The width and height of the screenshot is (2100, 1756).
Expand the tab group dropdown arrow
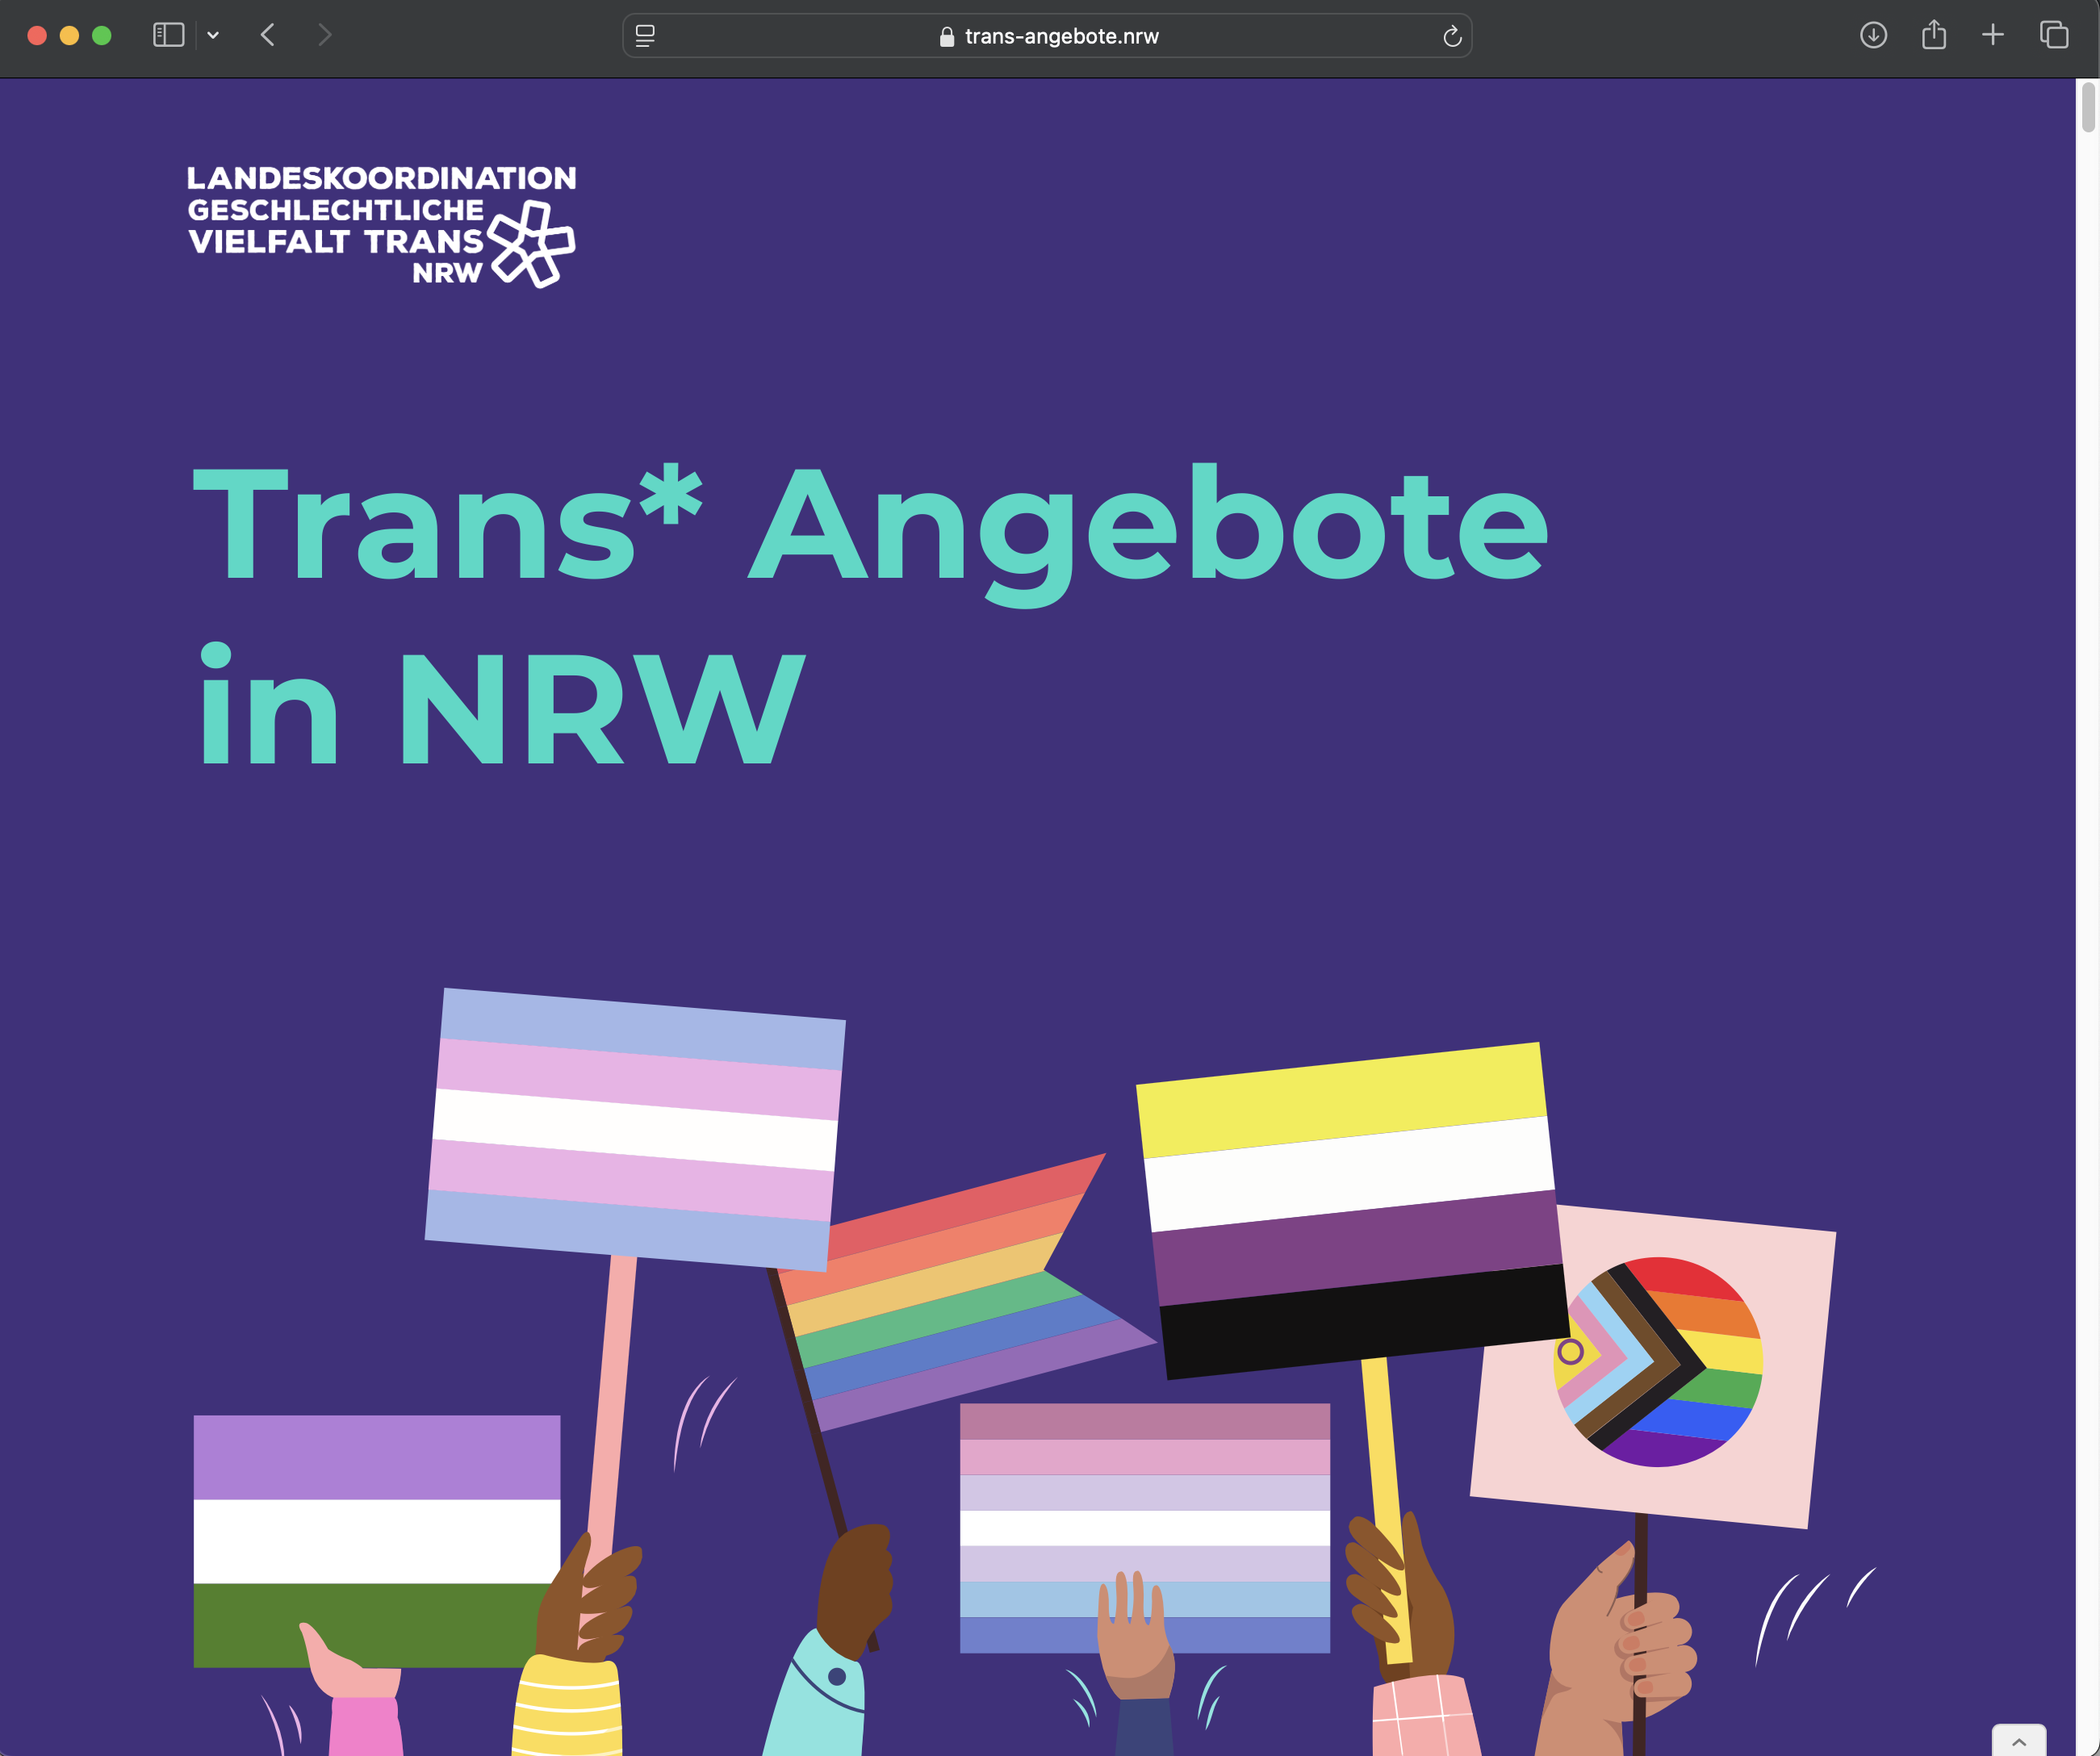[213, 35]
